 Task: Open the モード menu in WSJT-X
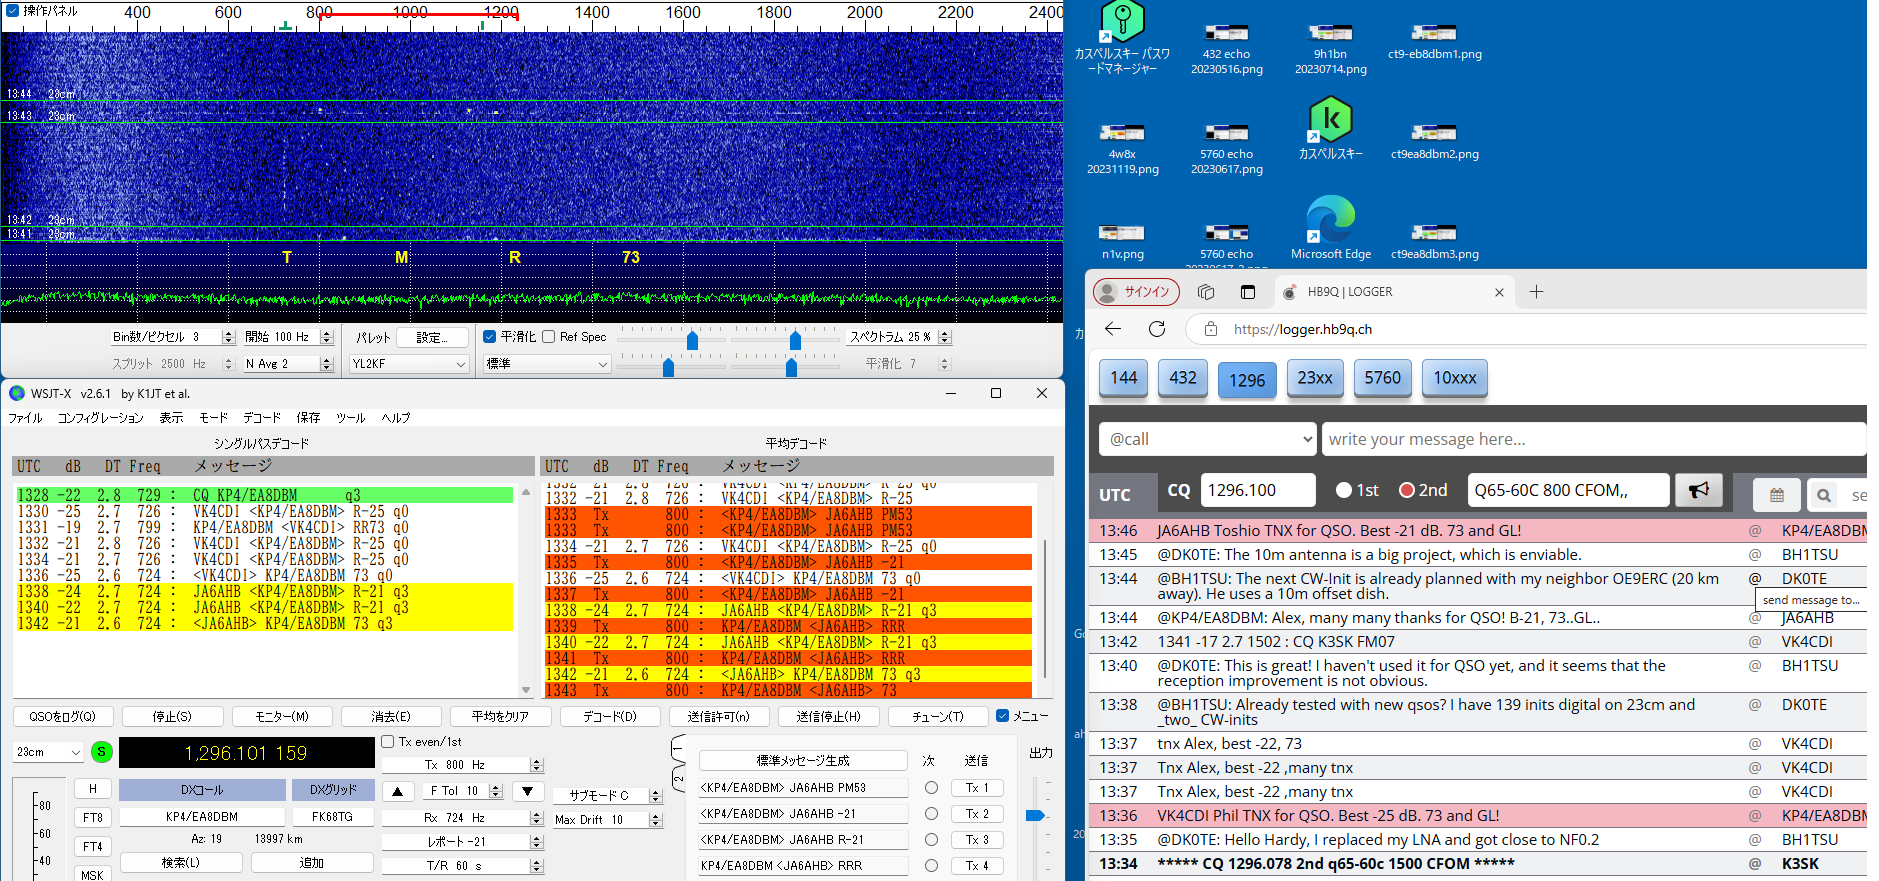pos(213,418)
